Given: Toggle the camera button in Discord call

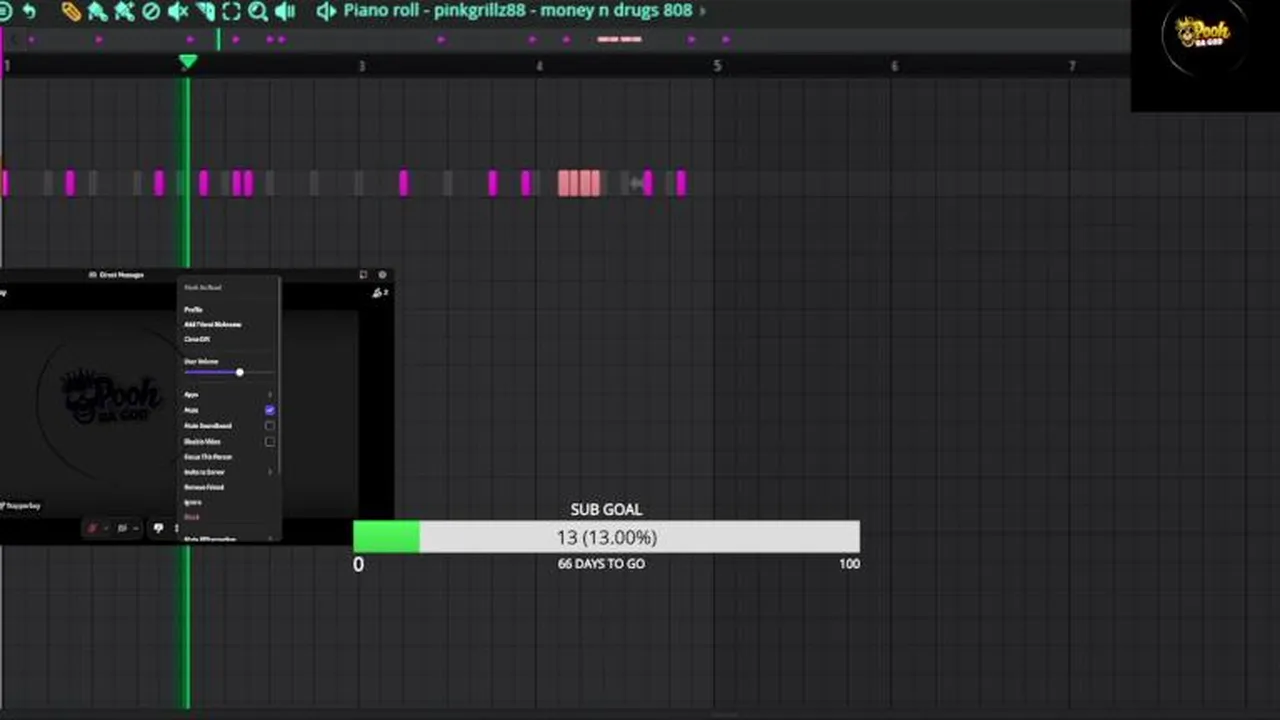Looking at the screenshot, I should pyautogui.click(x=122, y=528).
